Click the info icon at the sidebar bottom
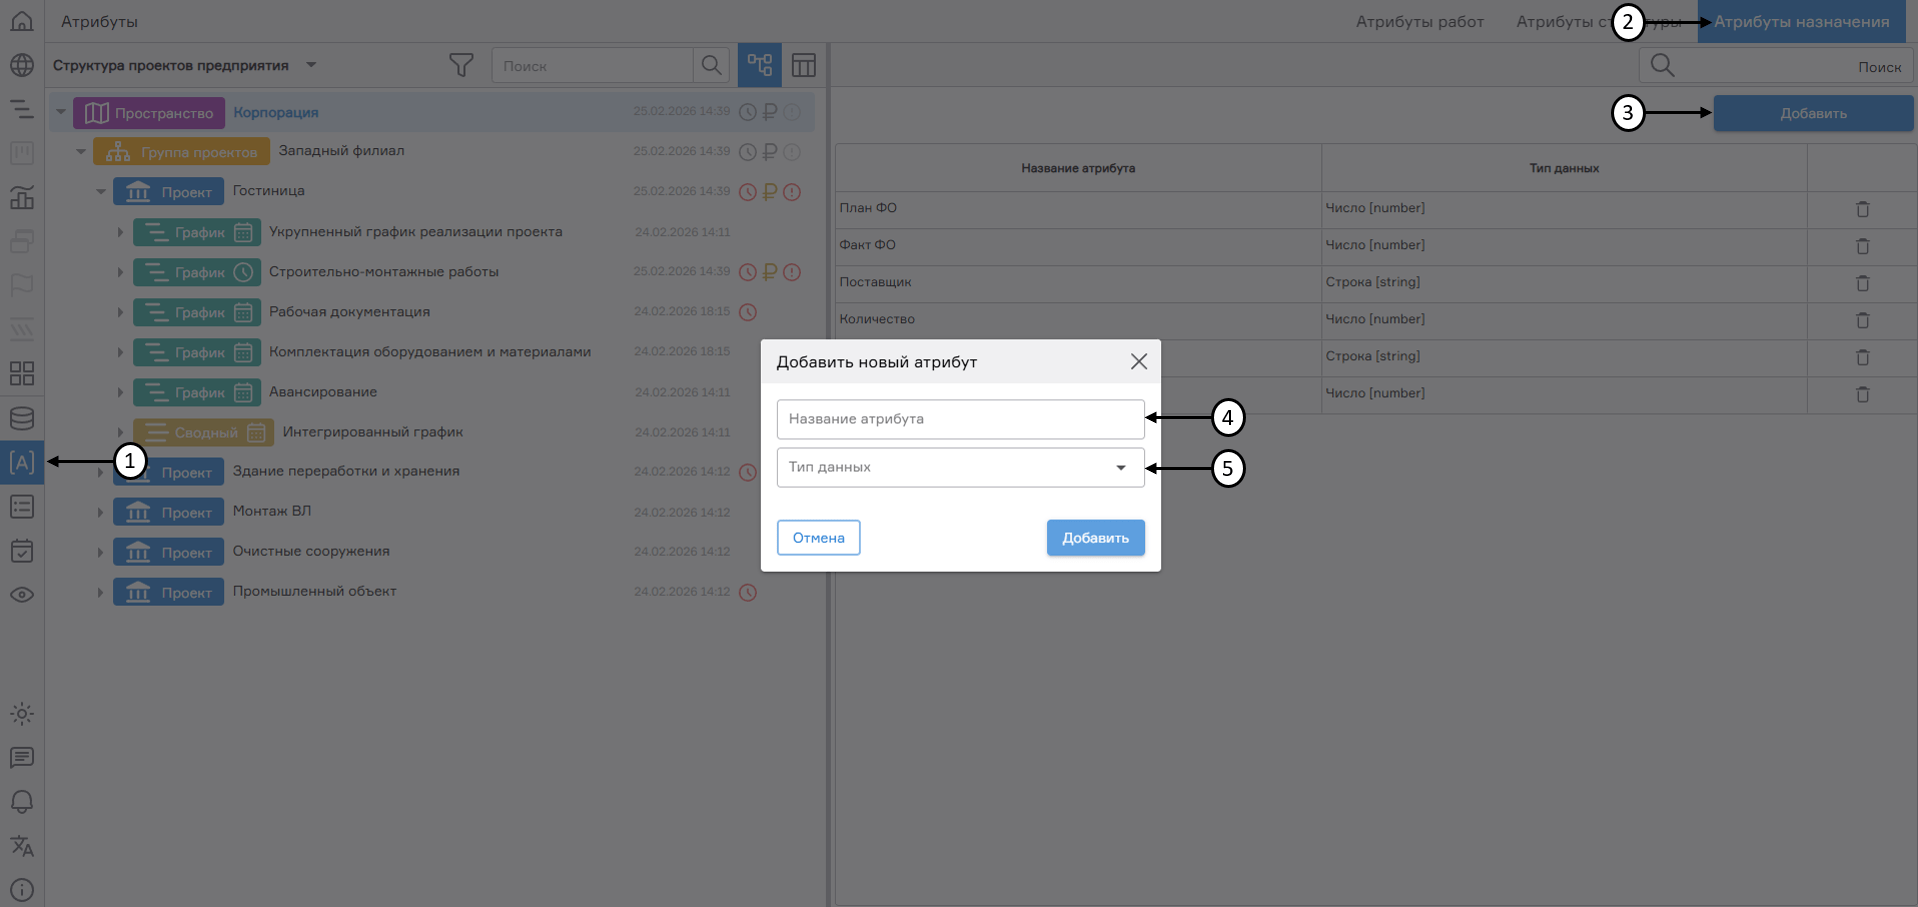This screenshot has width=1918, height=907. (x=21, y=889)
